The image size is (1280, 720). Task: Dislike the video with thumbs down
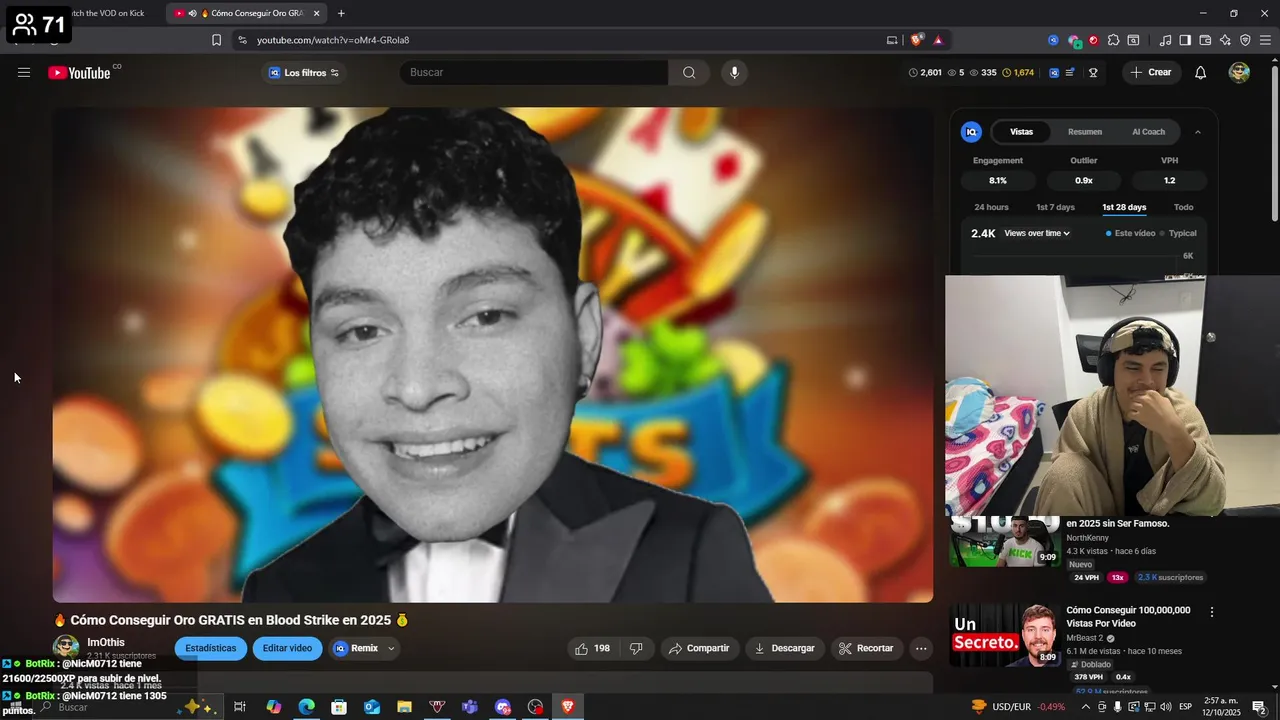click(x=636, y=648)
